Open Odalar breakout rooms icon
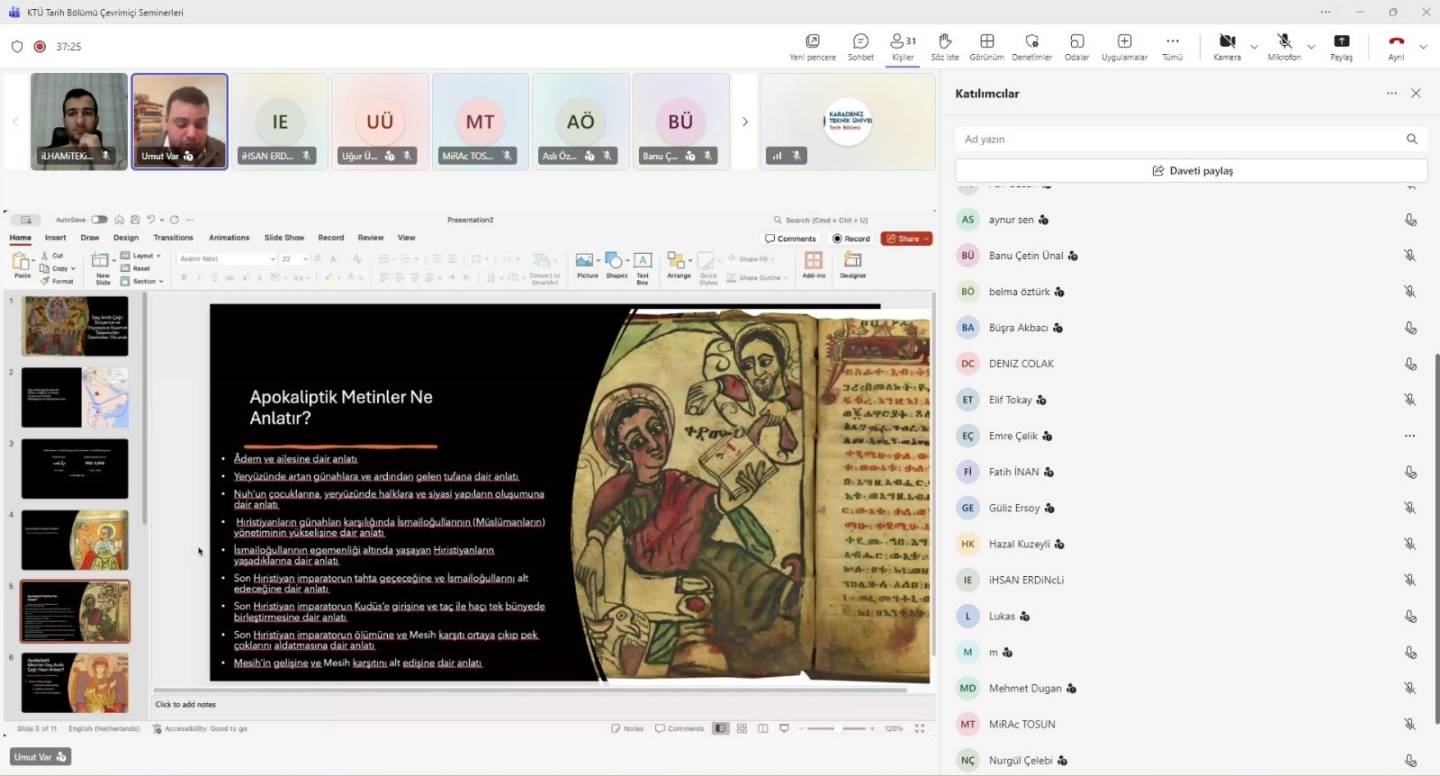The width and height of the screenshot is (1440, 776). pos(1076,42)
